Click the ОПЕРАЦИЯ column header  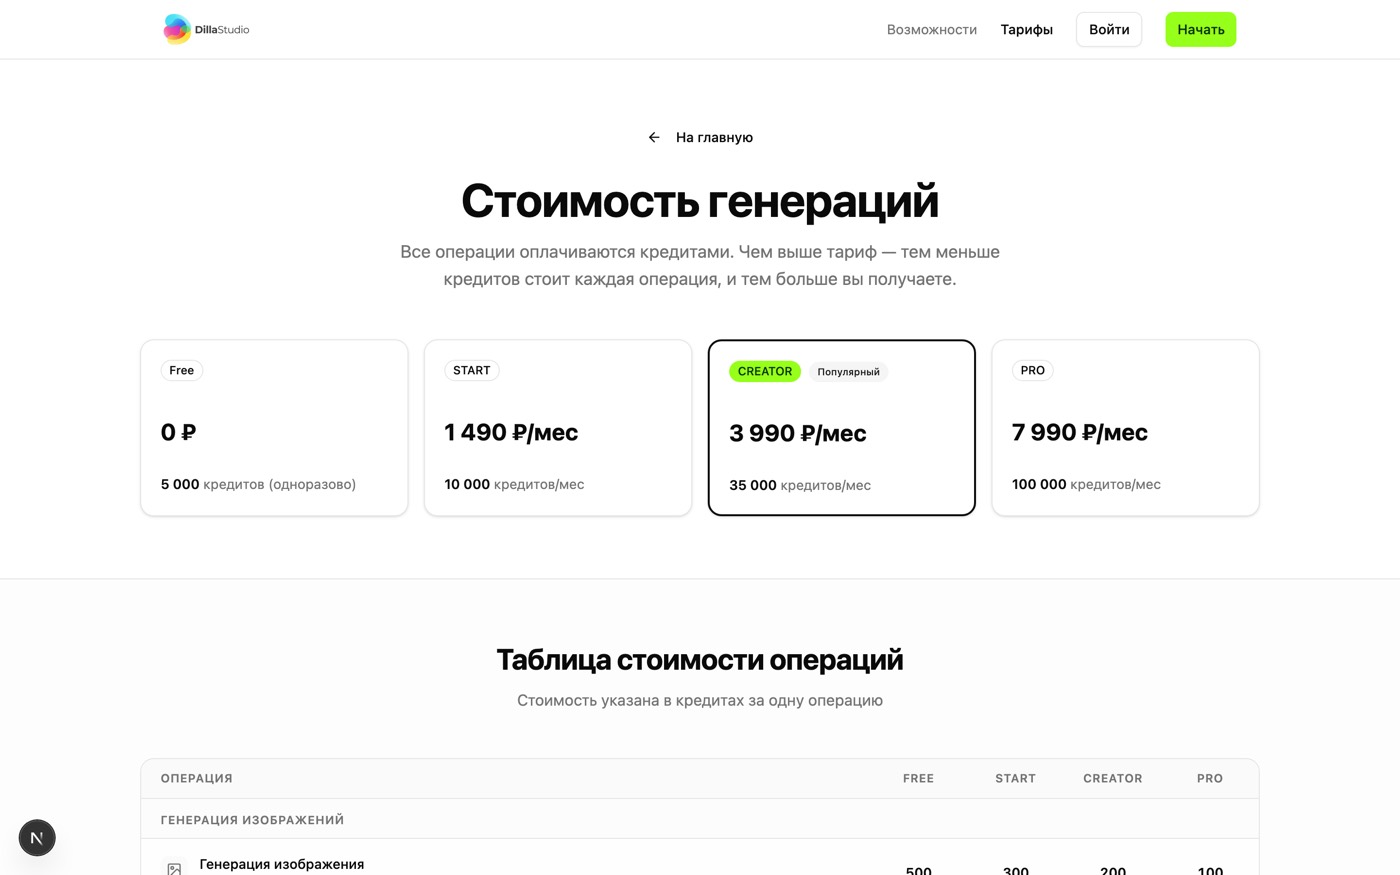pyautogui.click(x=197, y=778)
